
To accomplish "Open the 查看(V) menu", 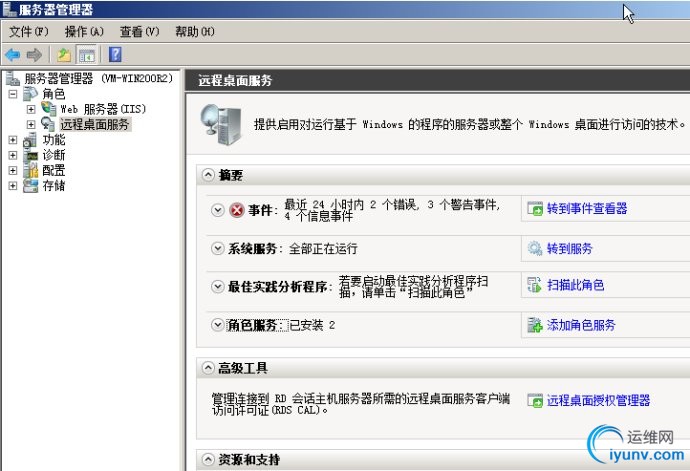I will coord(139,32).
